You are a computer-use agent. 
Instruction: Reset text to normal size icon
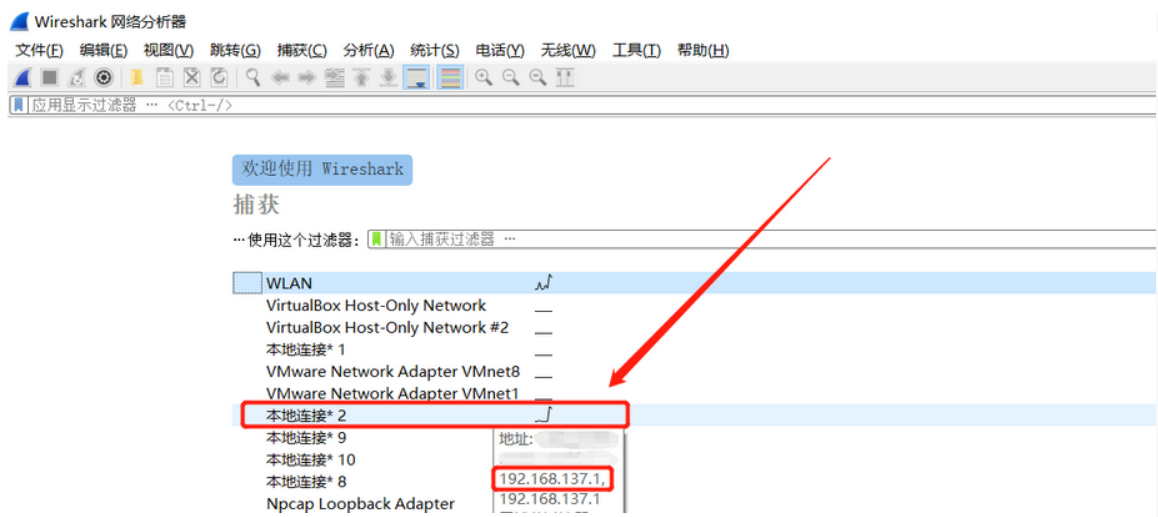(x=538, y=77)
